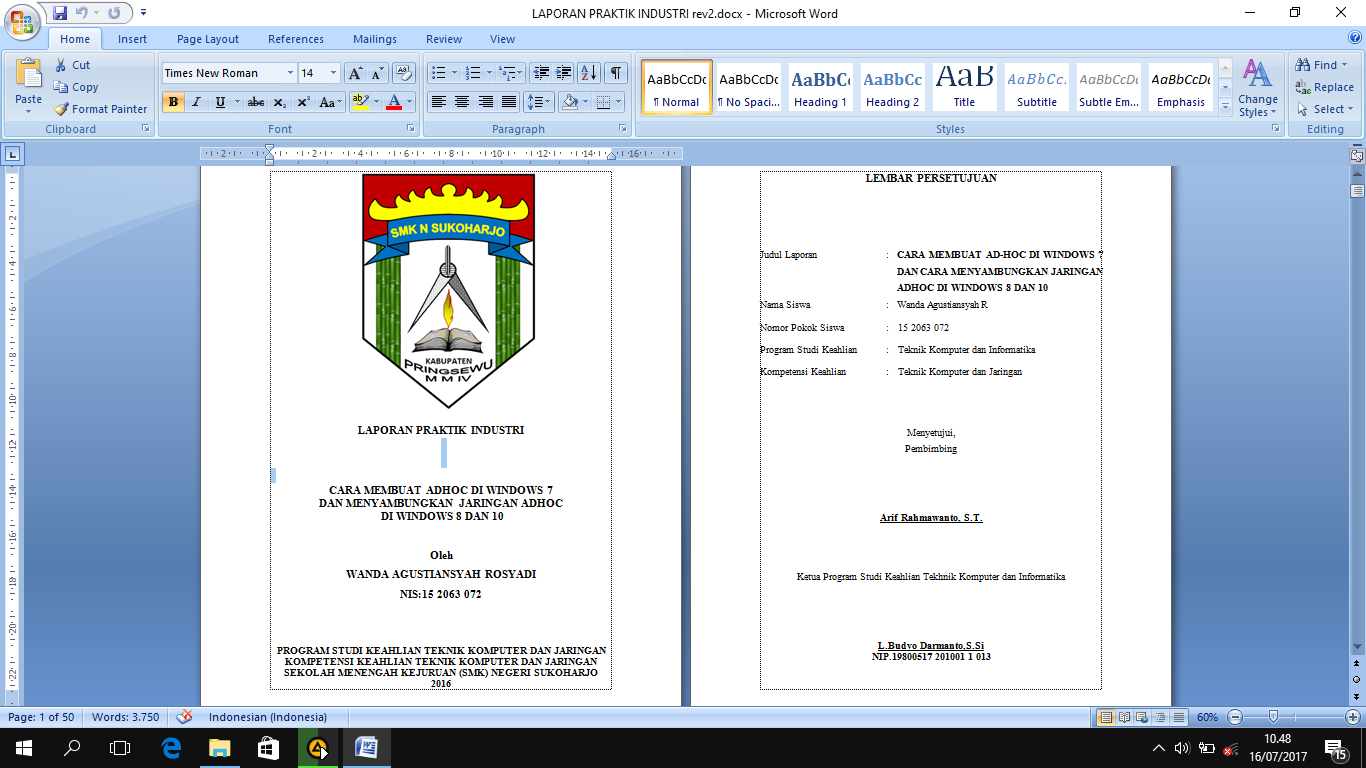The image size is (1366, 768).
Task: Open Microsoft Edge from the taskbar
Action: pyautogui.click(x=171, y=748)
